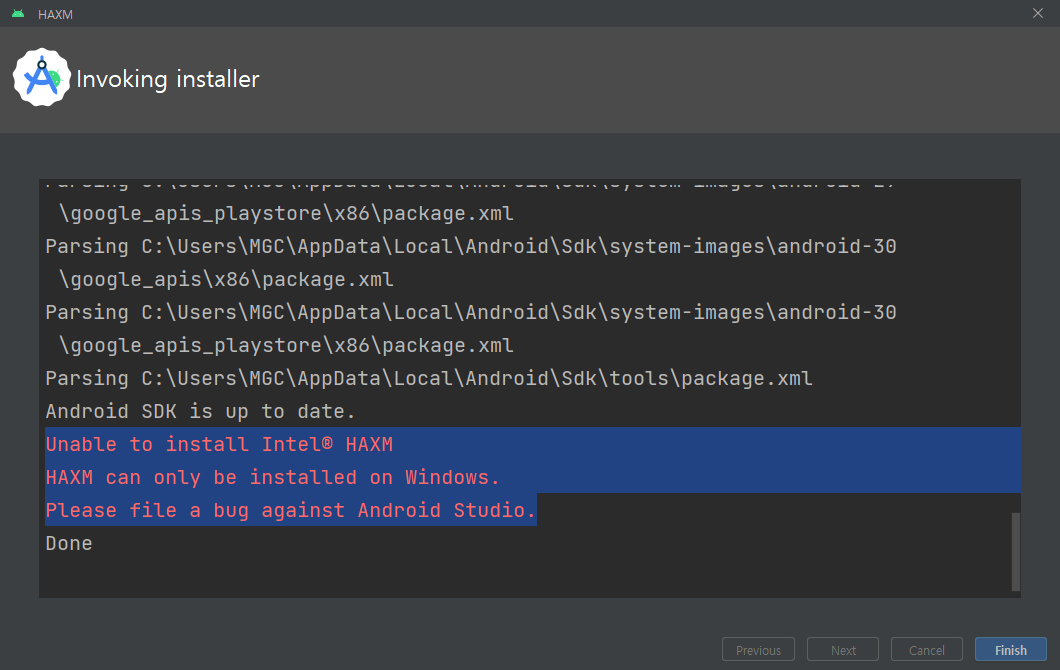Click the '\google_apis\x86\package.xml' log line
This screenshot has width=1060, height=670.
pos(226,279)
